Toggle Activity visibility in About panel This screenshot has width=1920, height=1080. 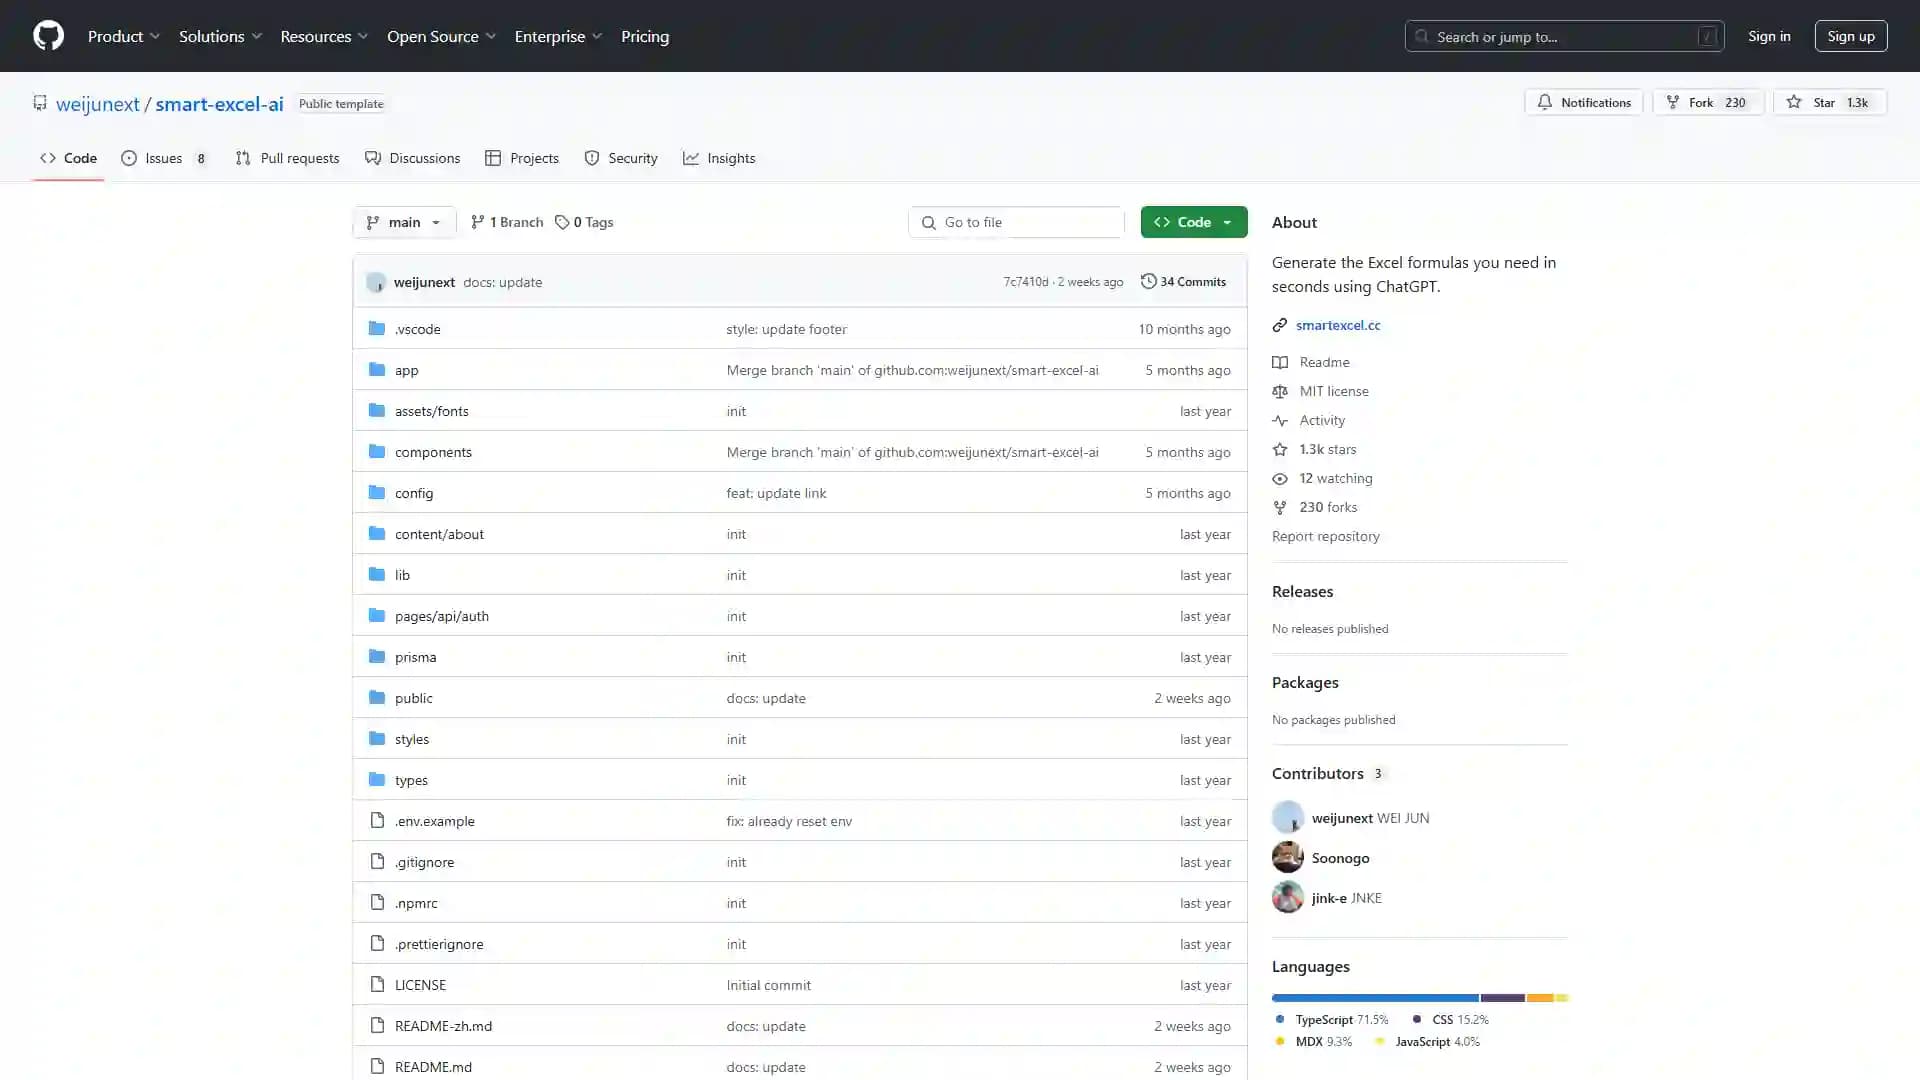coord(1321,419)
